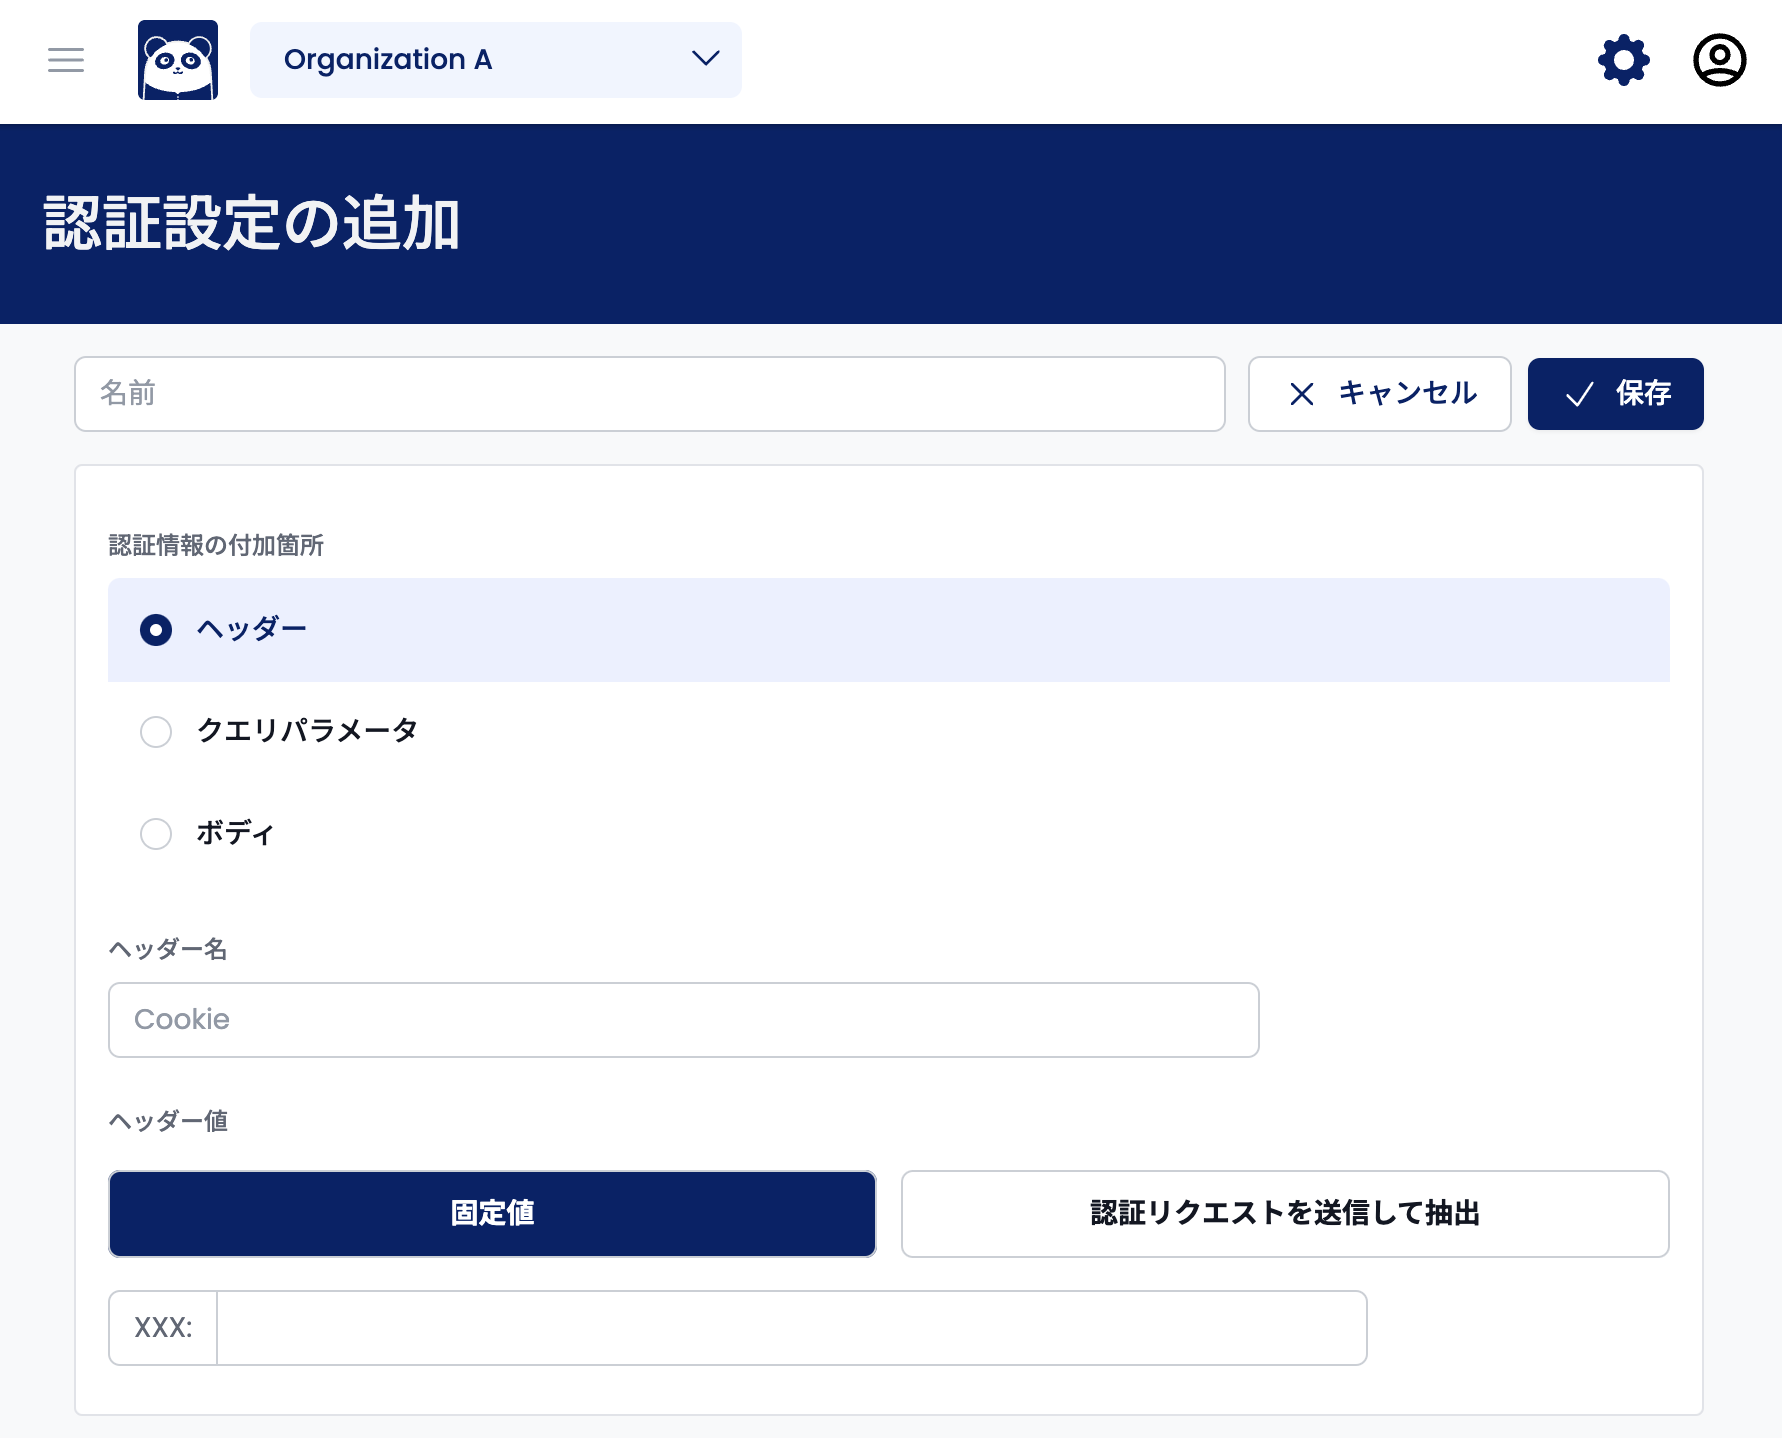Choose 認証リクエストを送信して抽出 option
1782x1438 pixels.
point(1286,1214)
